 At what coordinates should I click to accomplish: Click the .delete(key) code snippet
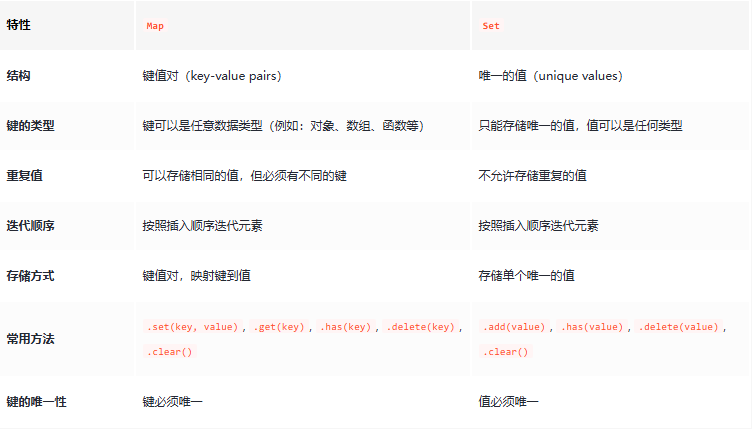tap(421, 327)
